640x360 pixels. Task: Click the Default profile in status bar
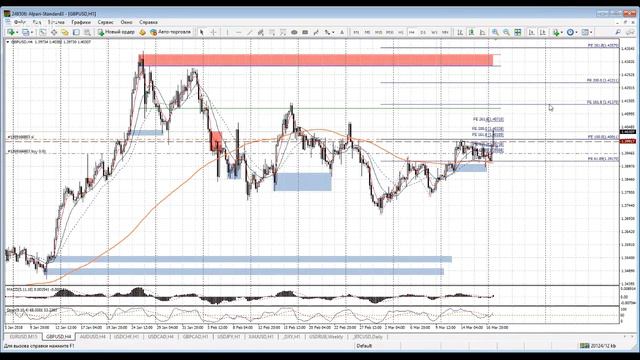[x=364, y=346]
